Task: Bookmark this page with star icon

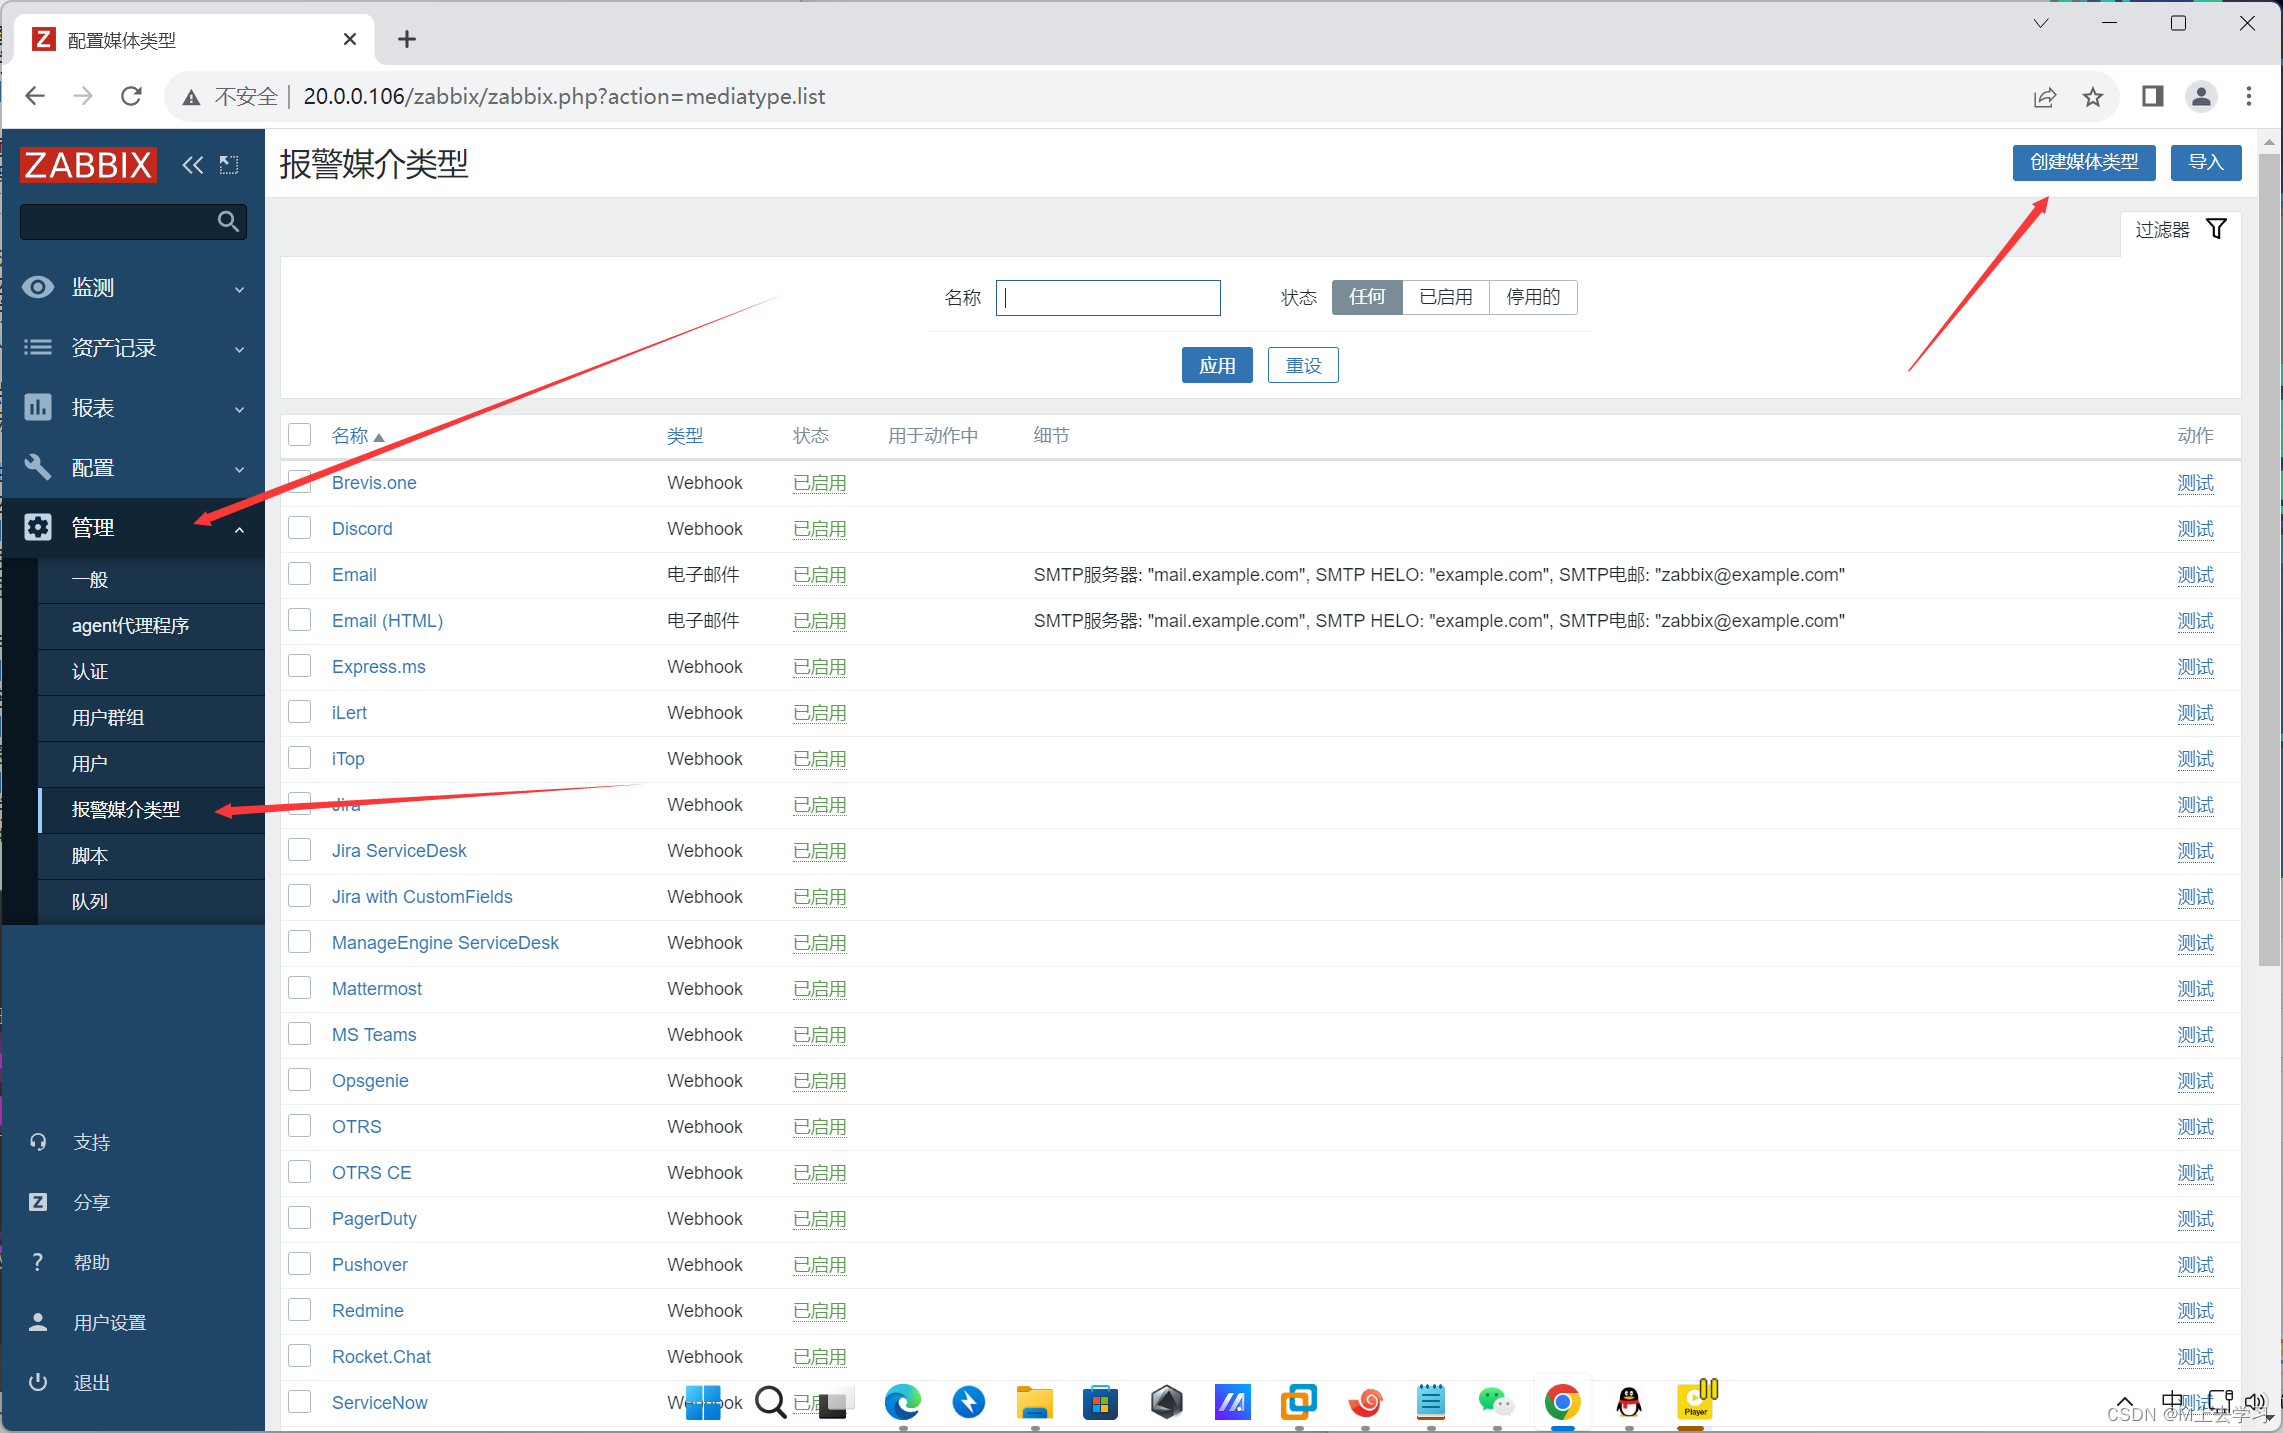Action: coord(2092,97)
